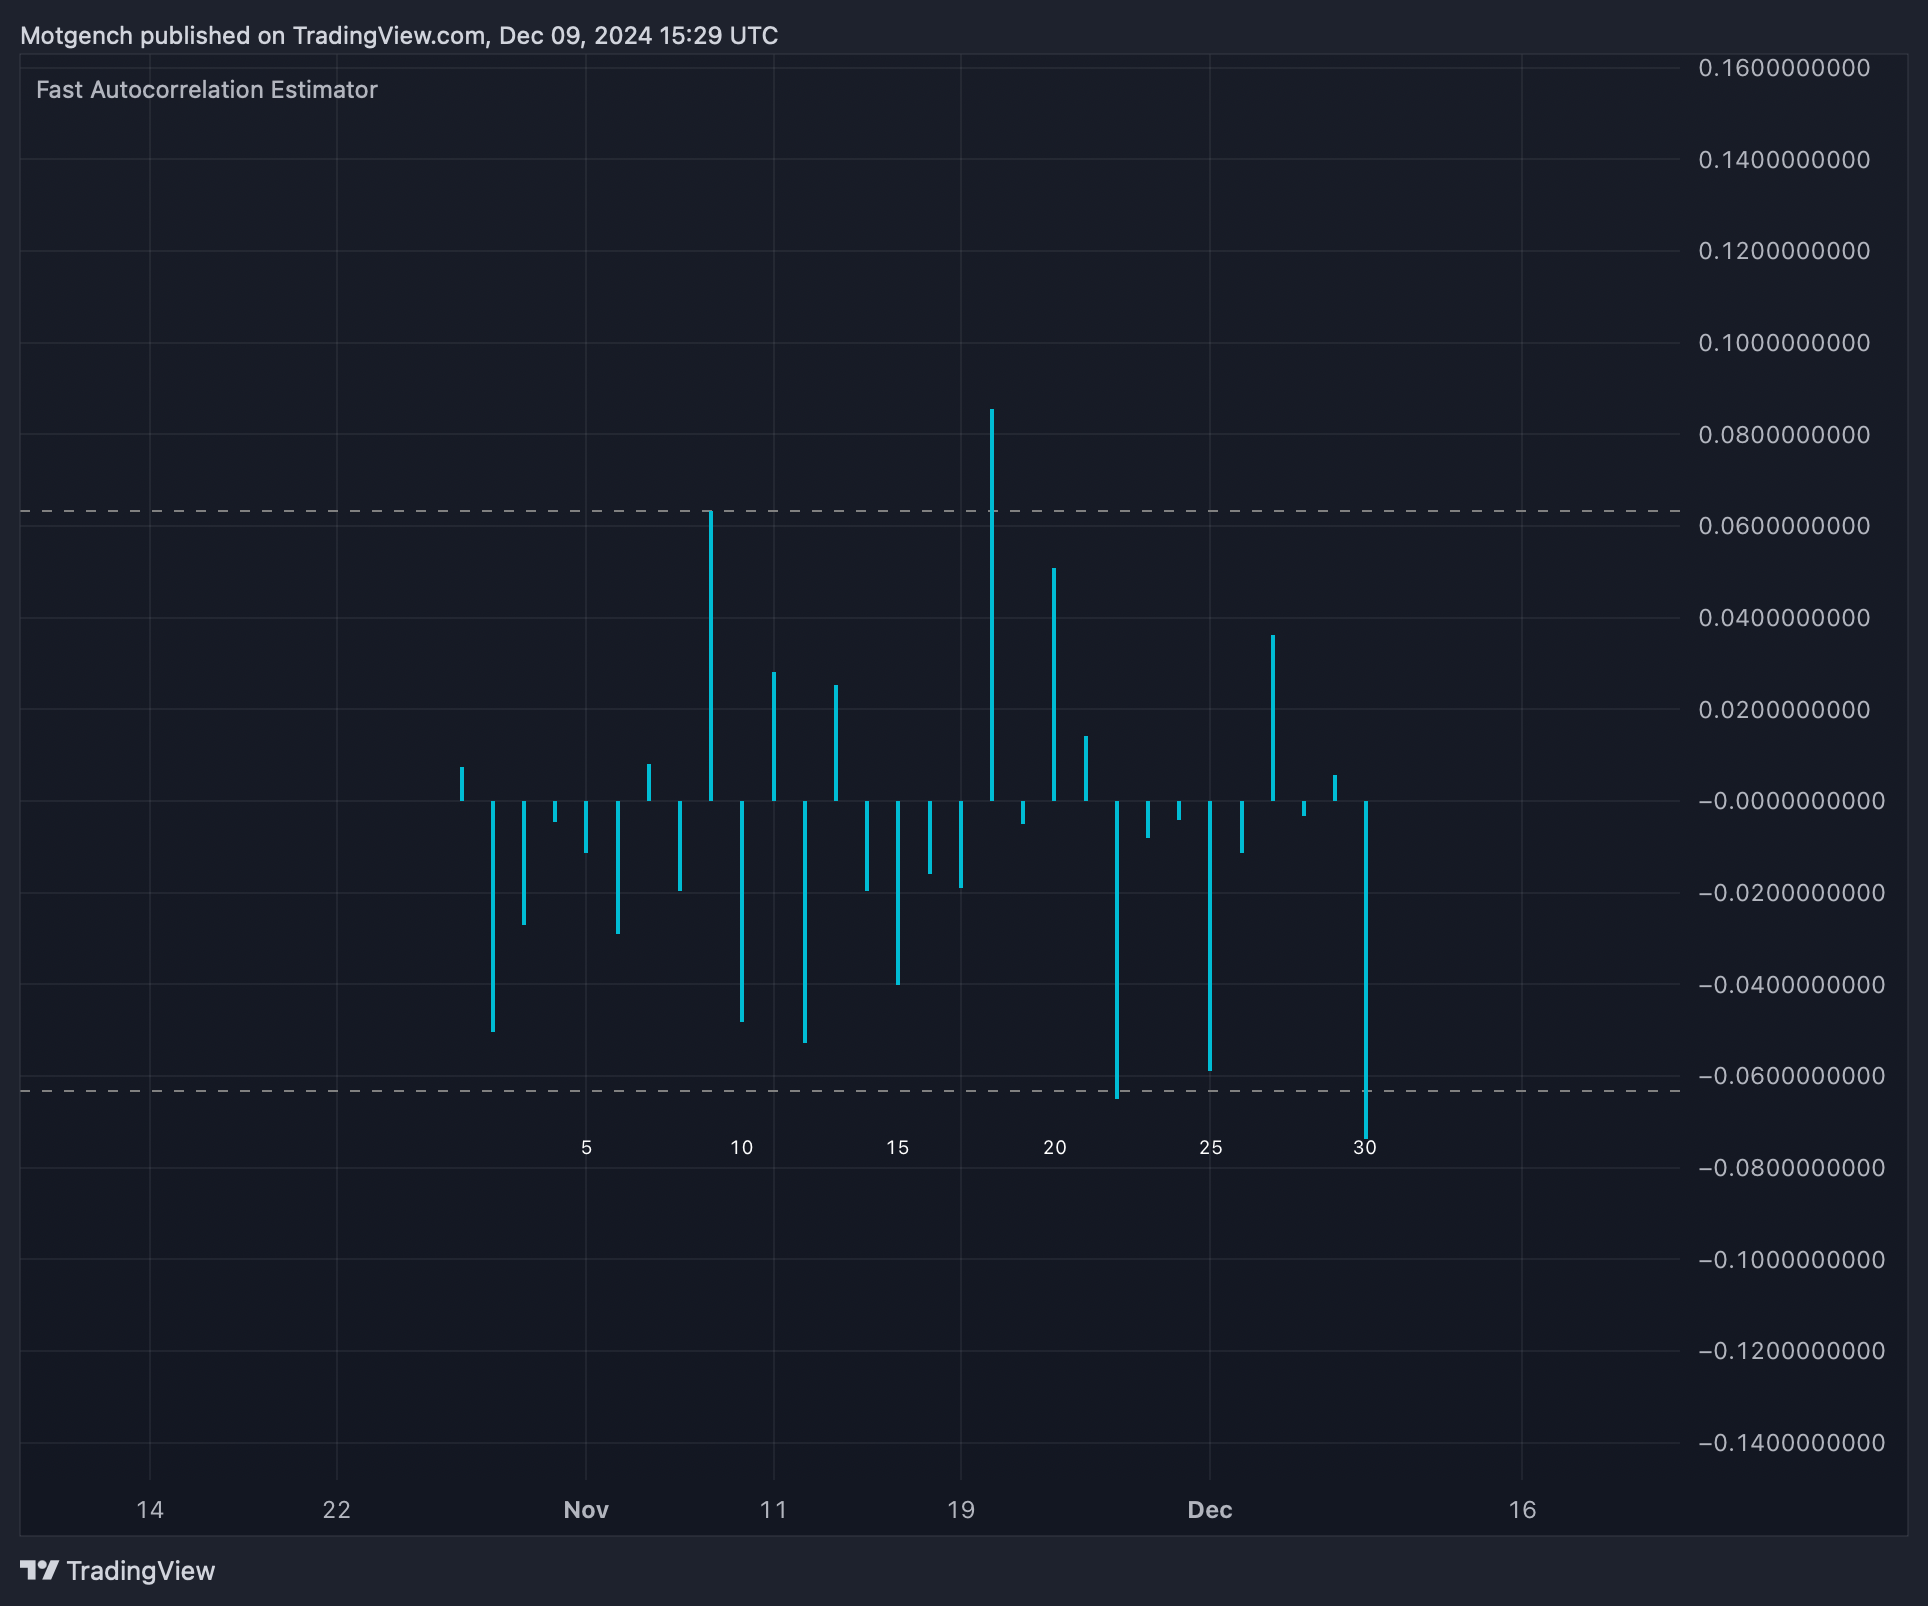The width and height of the screenshot is (1928, 1606).
Task: Click the −0.0600000000 price scale label
Action: pyautogui.click(x=1791, y=1076)
